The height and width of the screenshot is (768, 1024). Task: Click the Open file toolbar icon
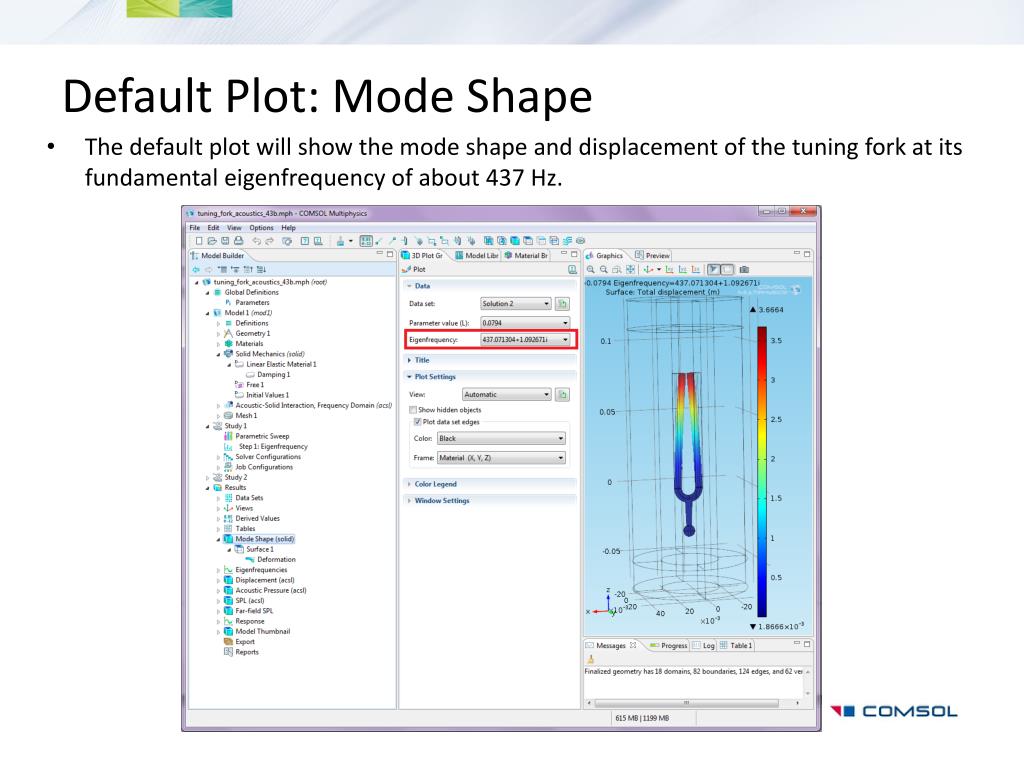click(212, 241)
